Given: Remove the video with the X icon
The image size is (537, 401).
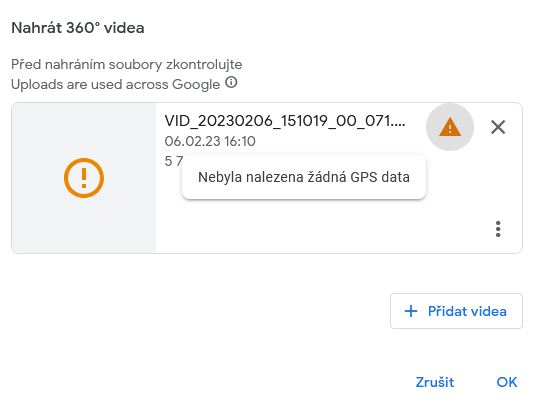Looking at the screenshot, I should click(498, 127).
